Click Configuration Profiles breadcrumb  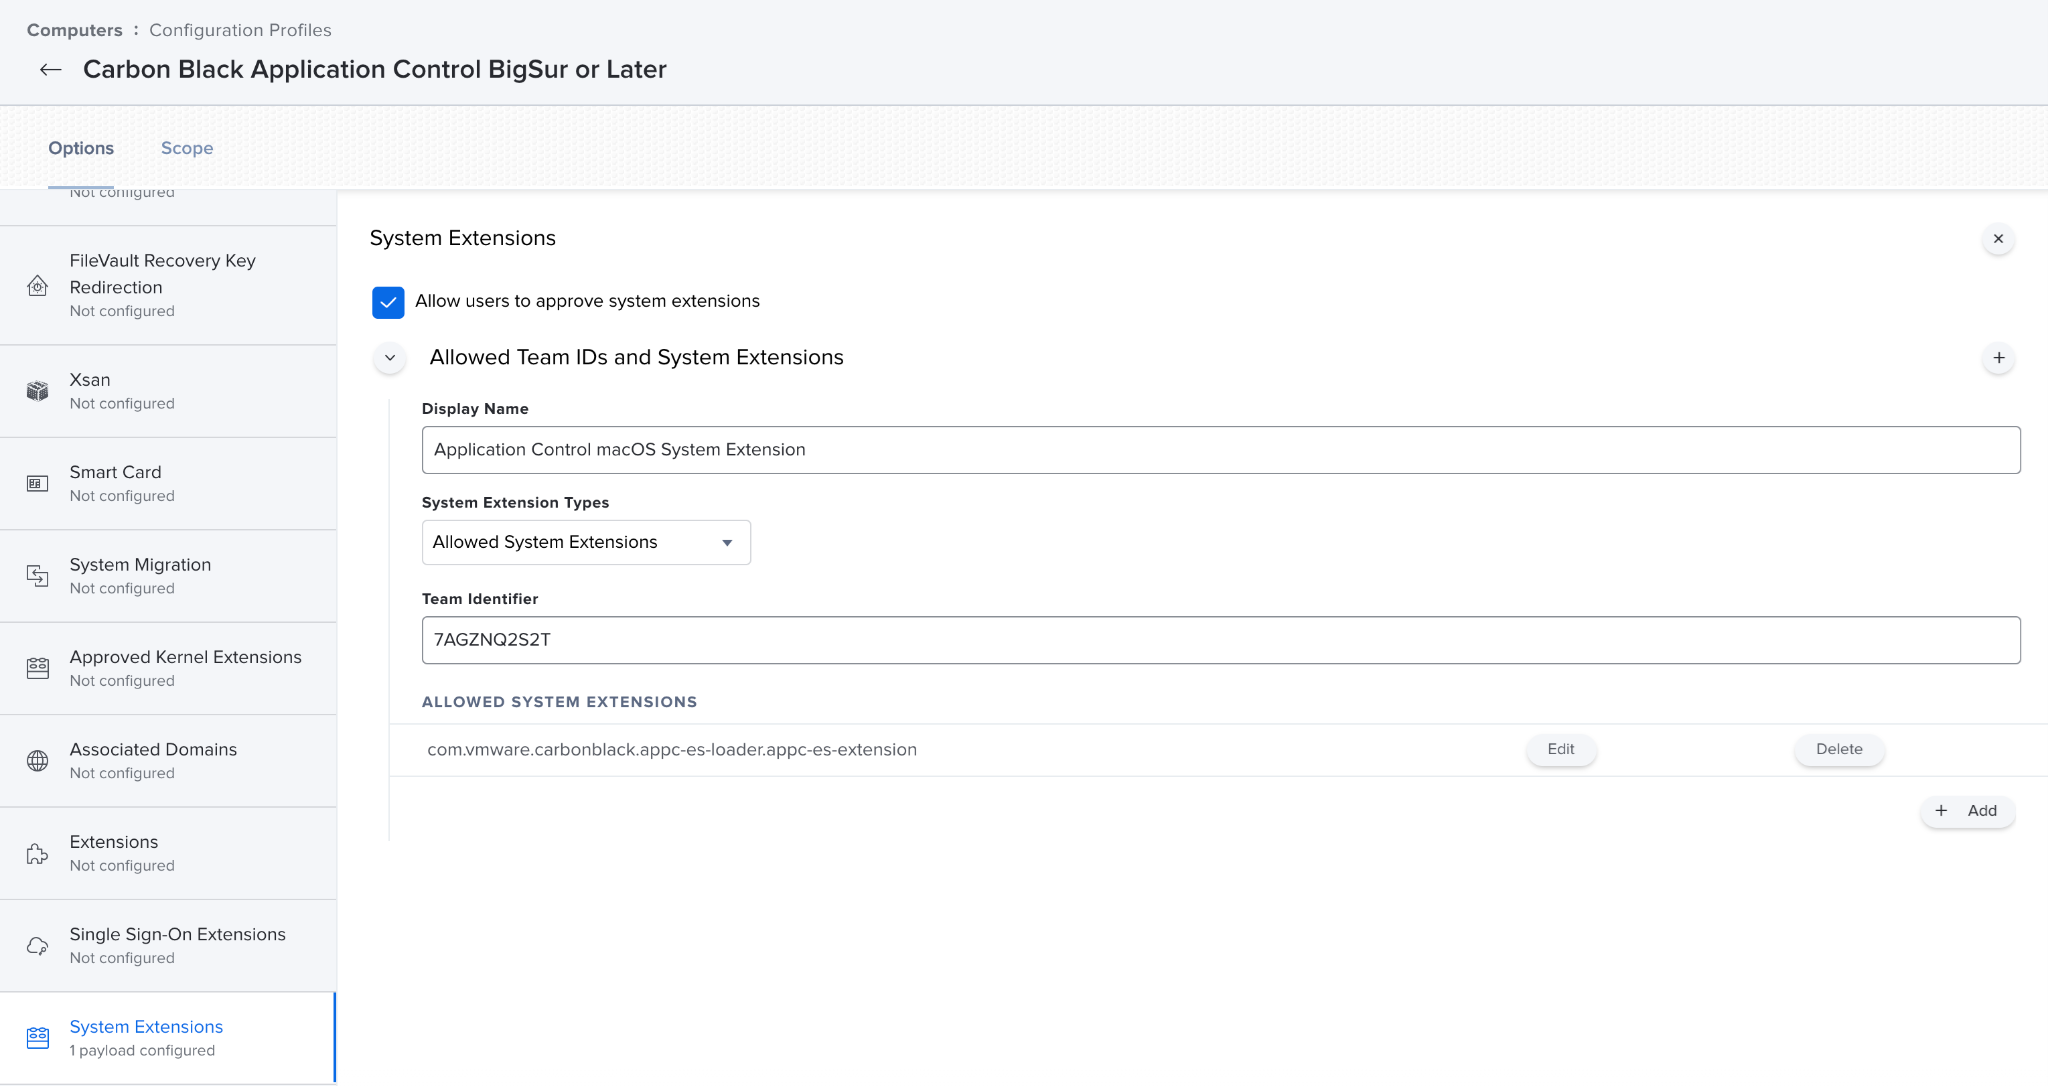click(240, 30)
